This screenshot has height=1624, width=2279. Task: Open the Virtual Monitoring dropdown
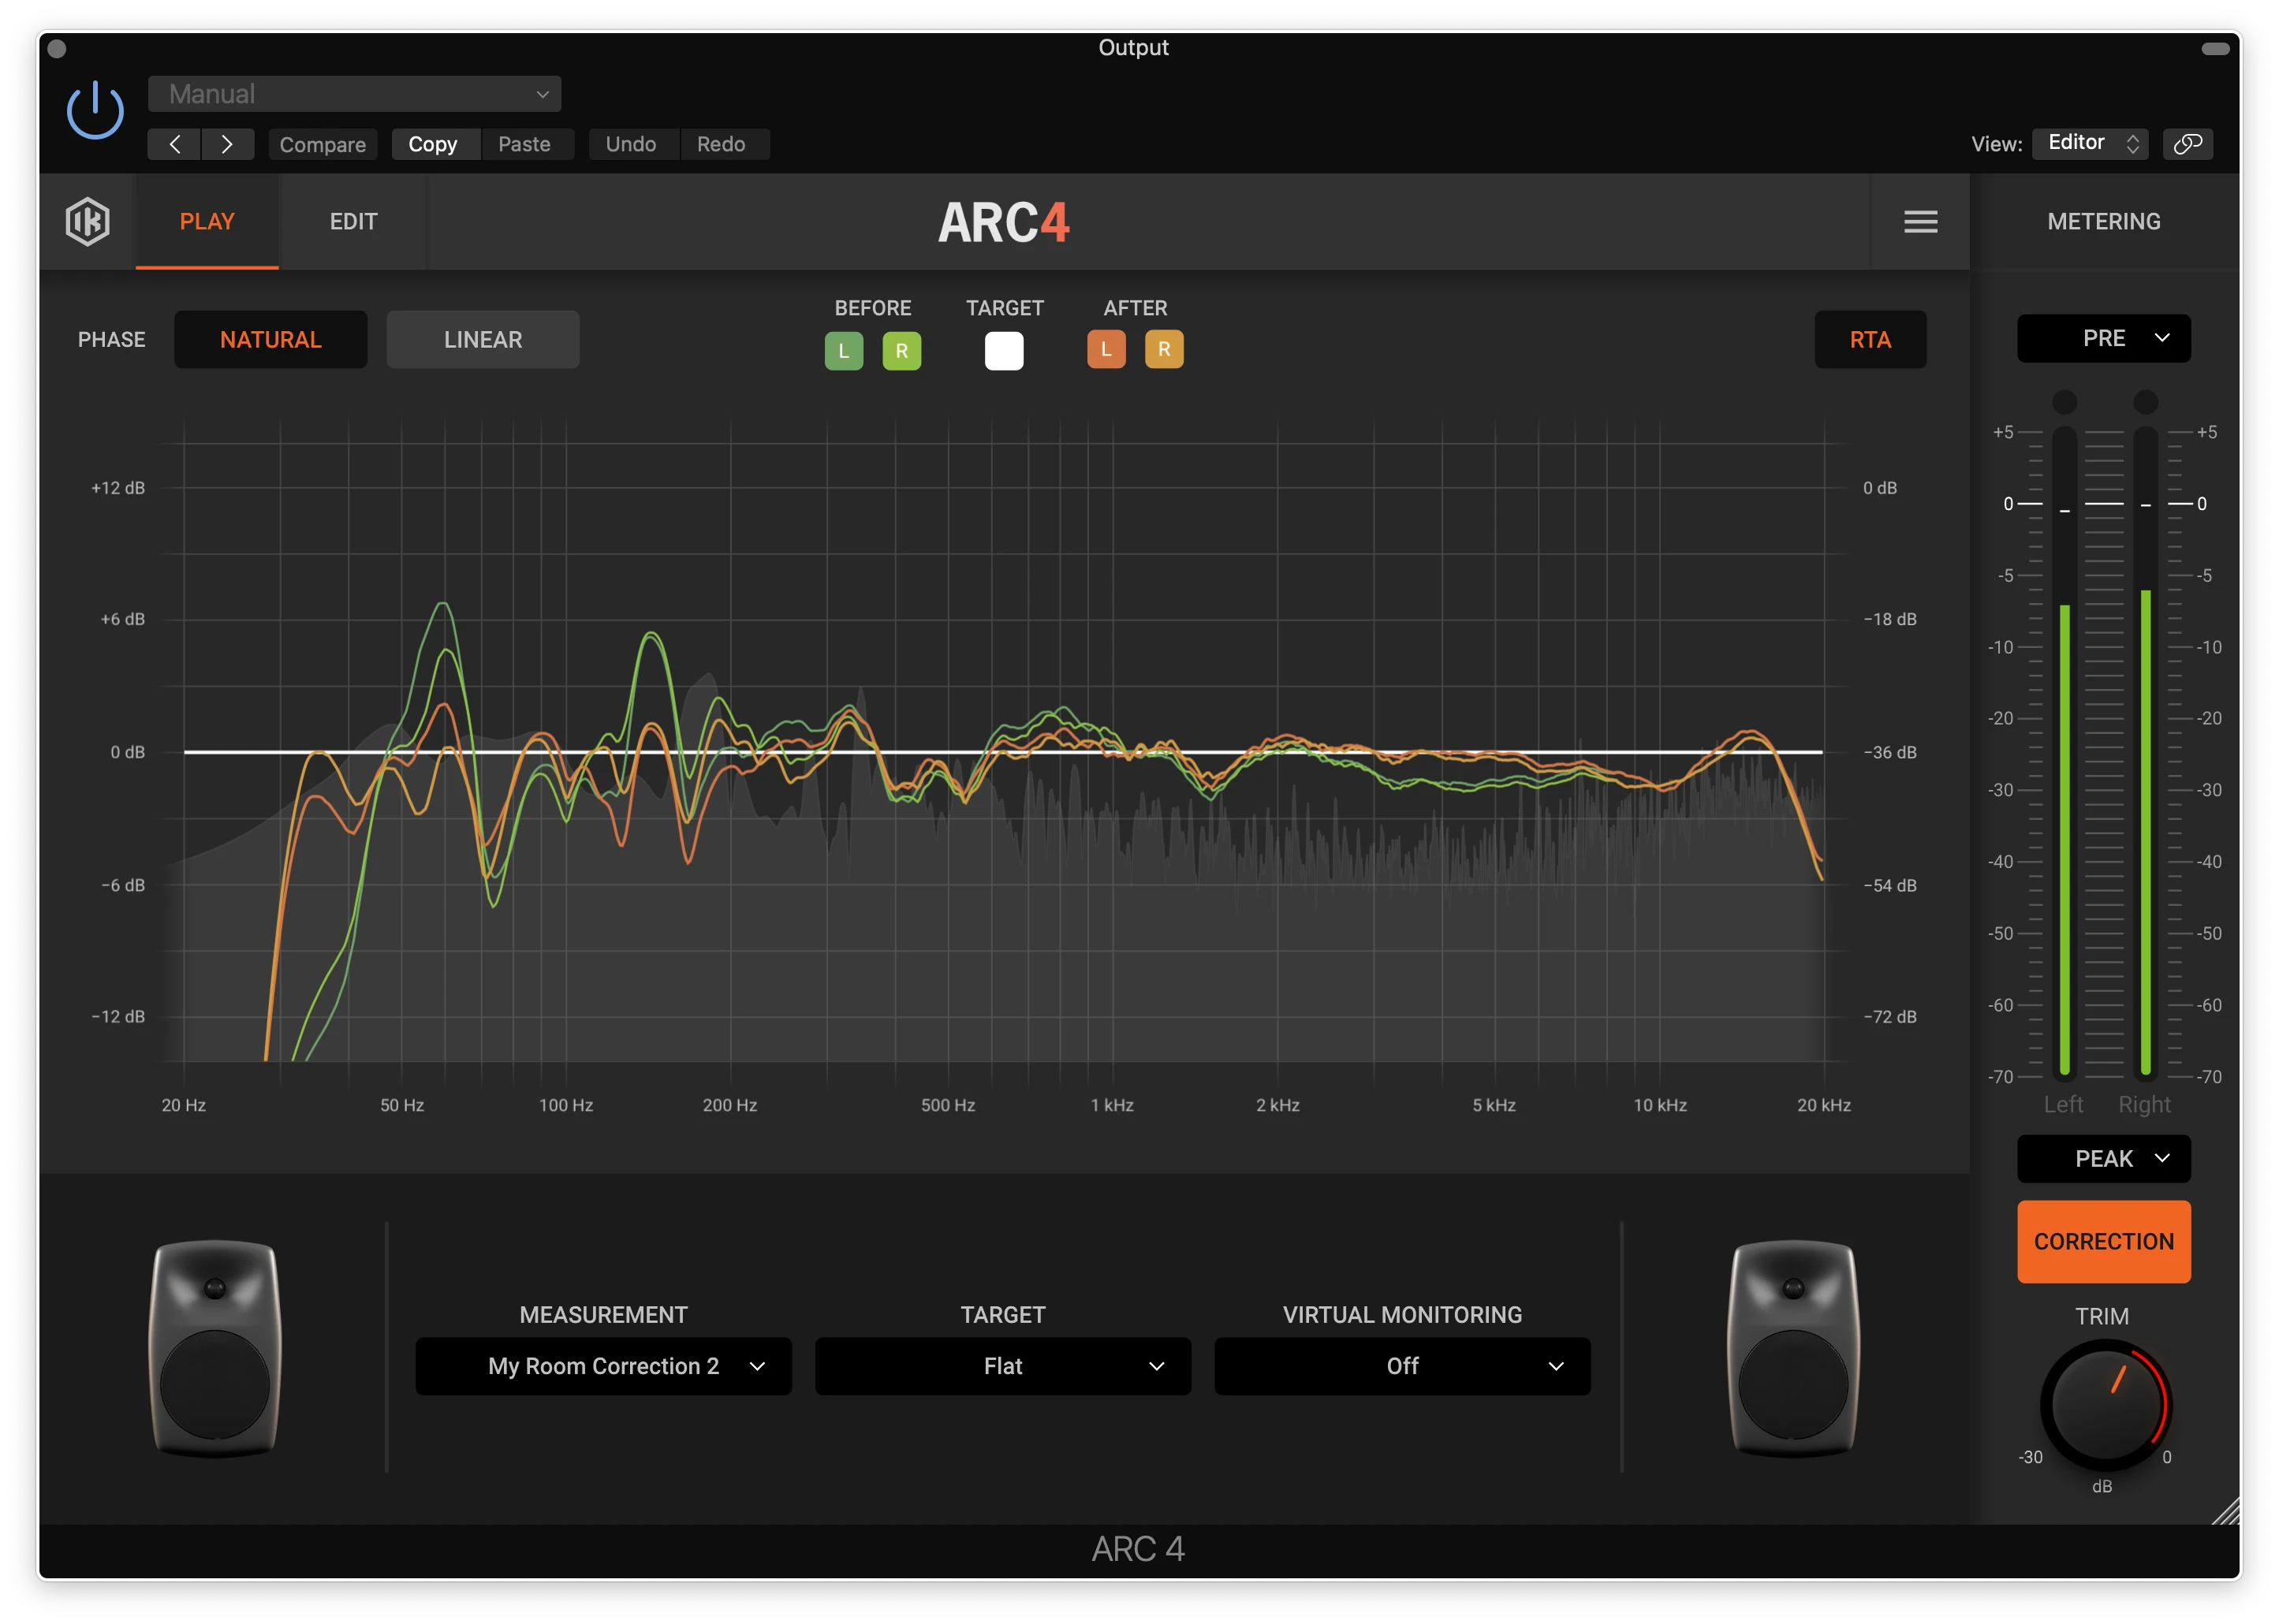click(x=1401, y=1365)
